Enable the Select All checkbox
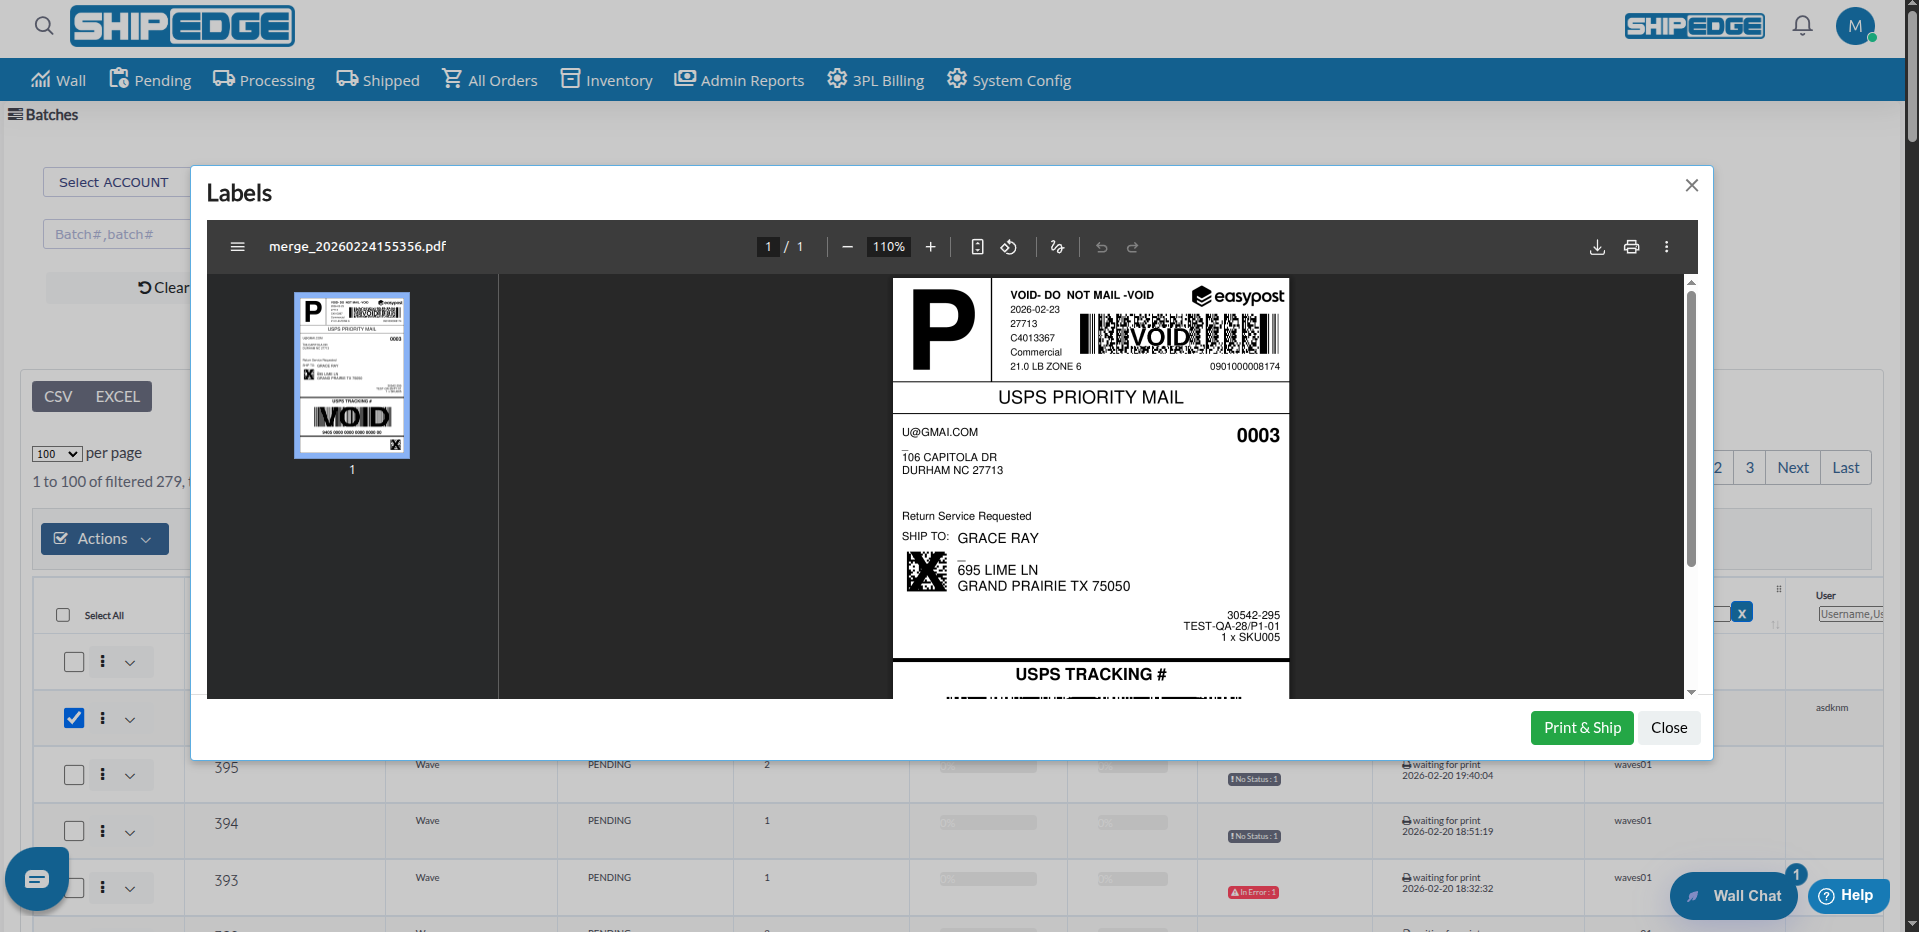 (x=63, y=615)
